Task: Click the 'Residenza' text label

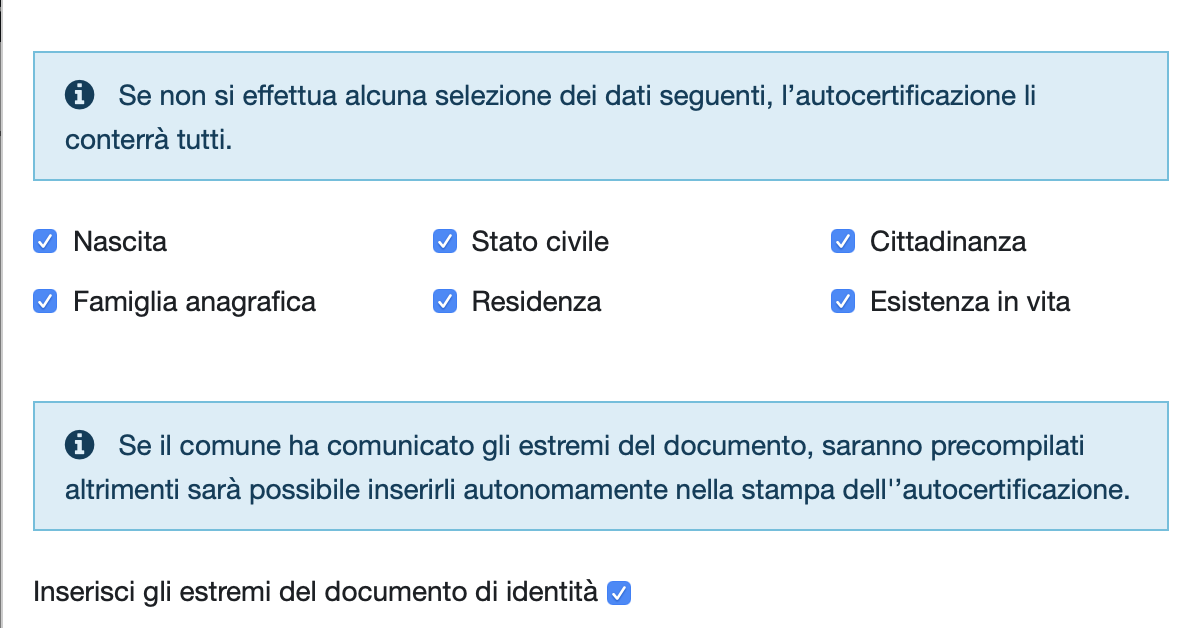Action: pyautogui.click(x=537, y=302)
